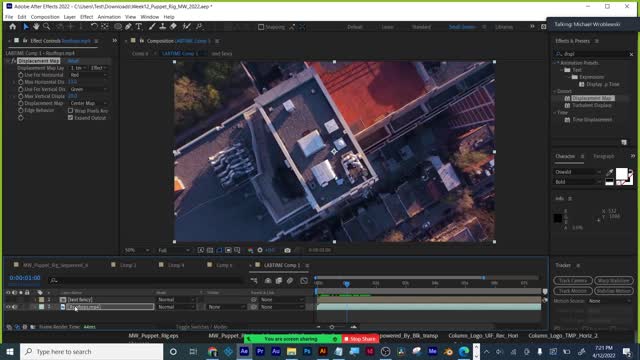Screen dimensions: 640x360
Task: Click the shy layers icon in timeline
Action: pos(268,280)
